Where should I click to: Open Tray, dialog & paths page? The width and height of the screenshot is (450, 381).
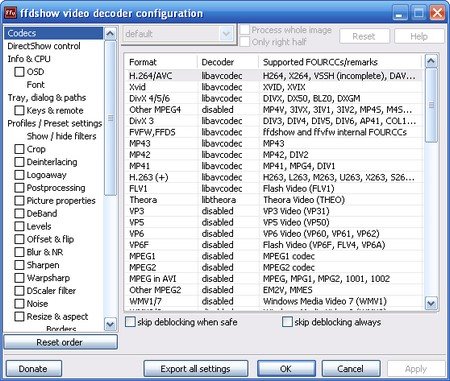[47, 98]
